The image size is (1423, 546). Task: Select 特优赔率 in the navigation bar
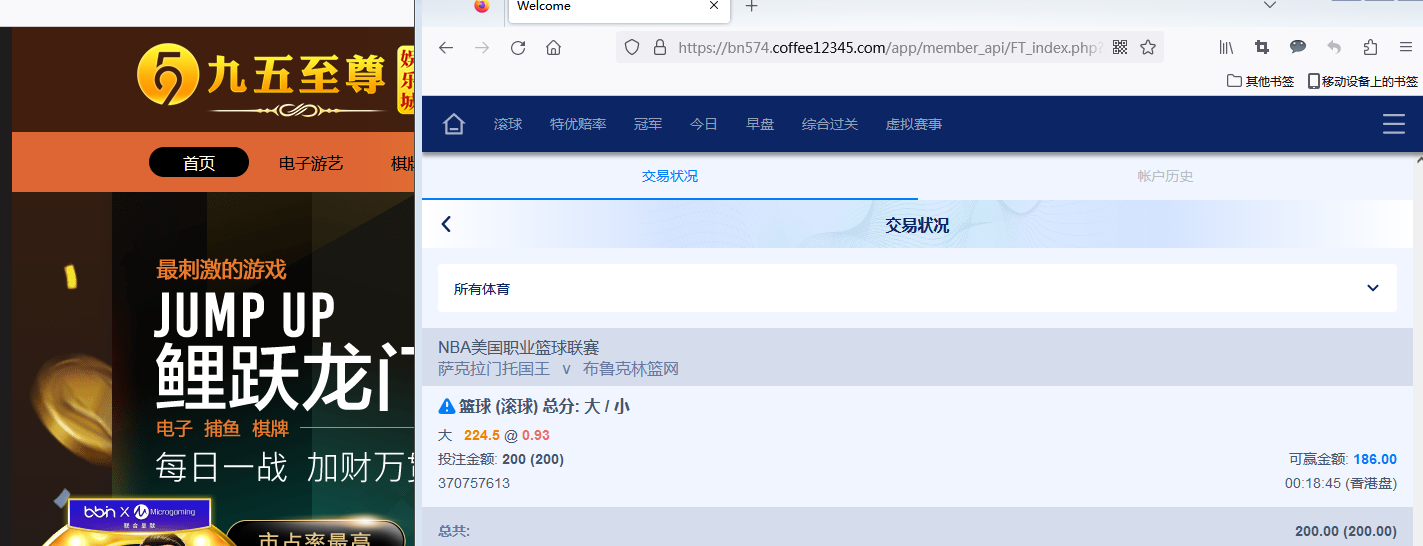coord(578,124)
